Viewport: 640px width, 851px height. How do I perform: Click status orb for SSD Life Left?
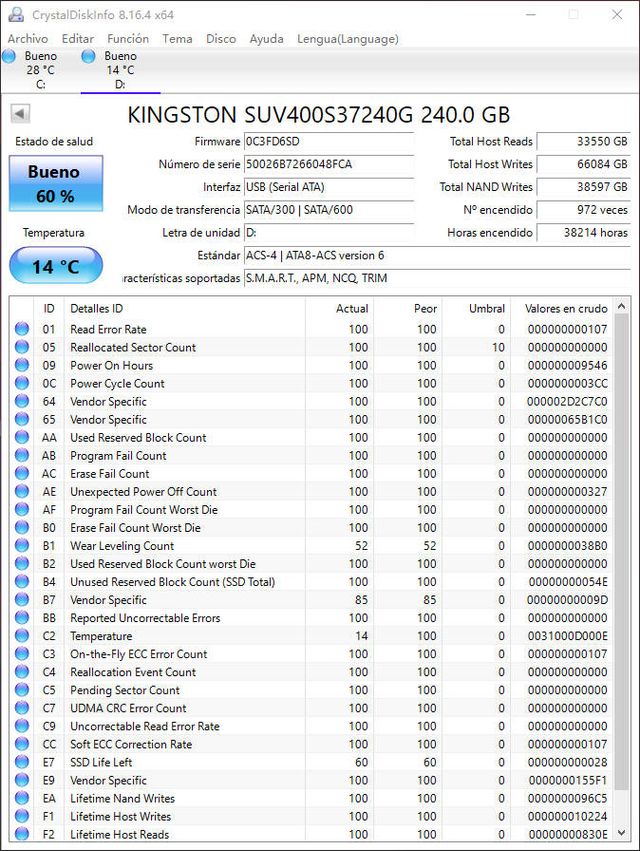tap(22, 763)
